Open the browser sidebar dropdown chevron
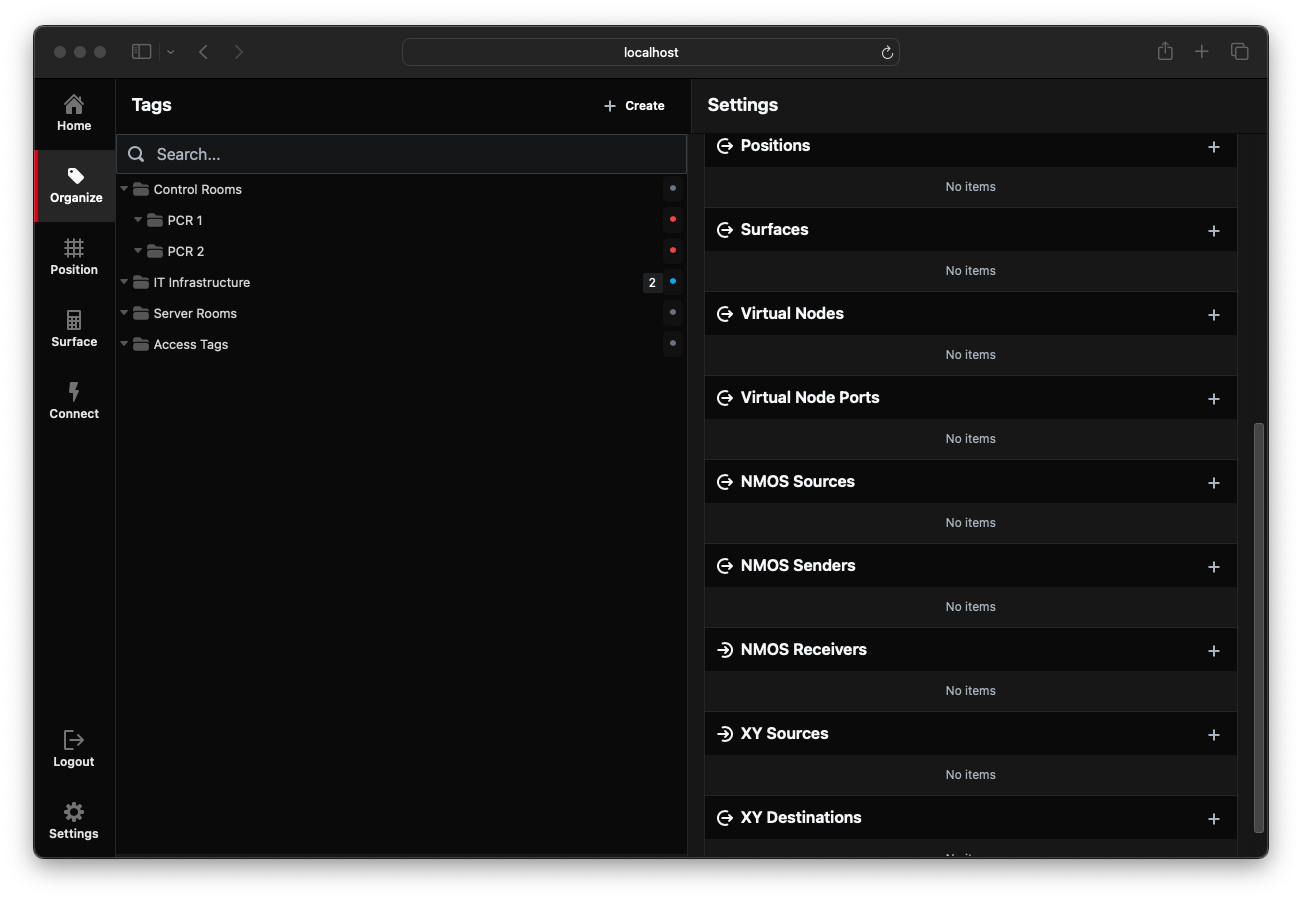 coord(171,52)
